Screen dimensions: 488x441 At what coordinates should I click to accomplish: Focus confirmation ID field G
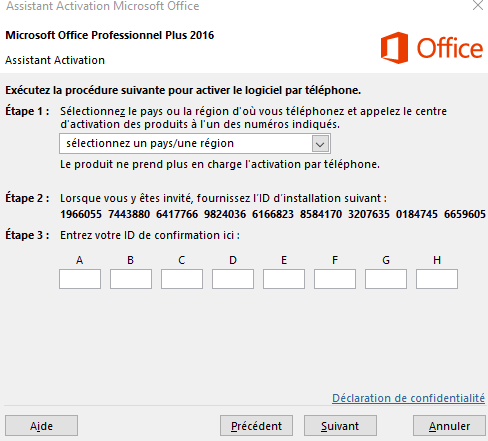[386, 279]
